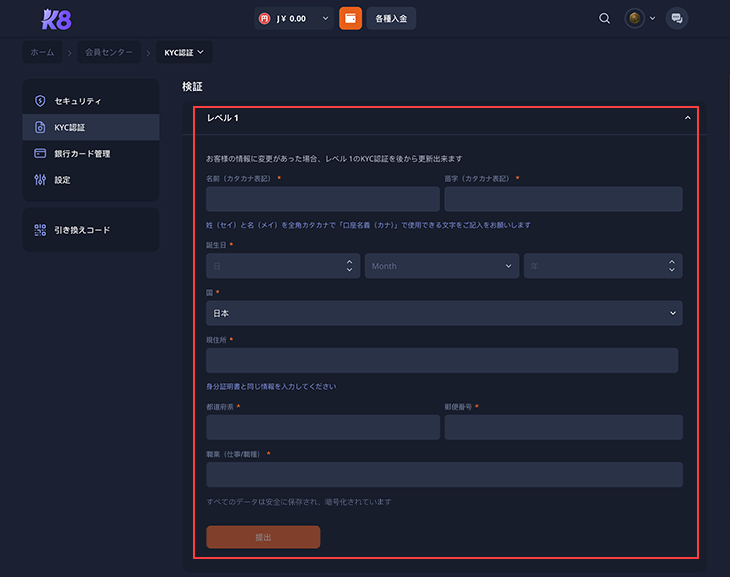Open 銀行カード管理 in the sidebar
This screenshot has width=730, height=577.
click(91, 153)
